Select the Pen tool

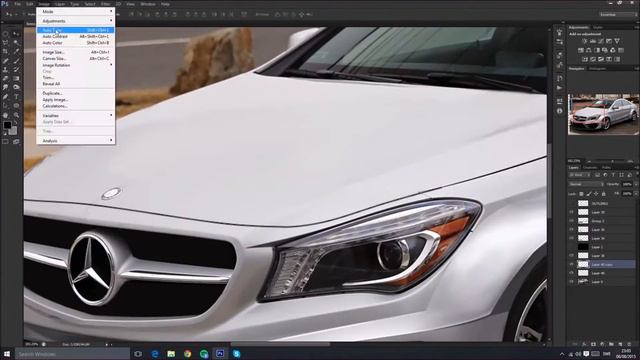click(6, 97)
